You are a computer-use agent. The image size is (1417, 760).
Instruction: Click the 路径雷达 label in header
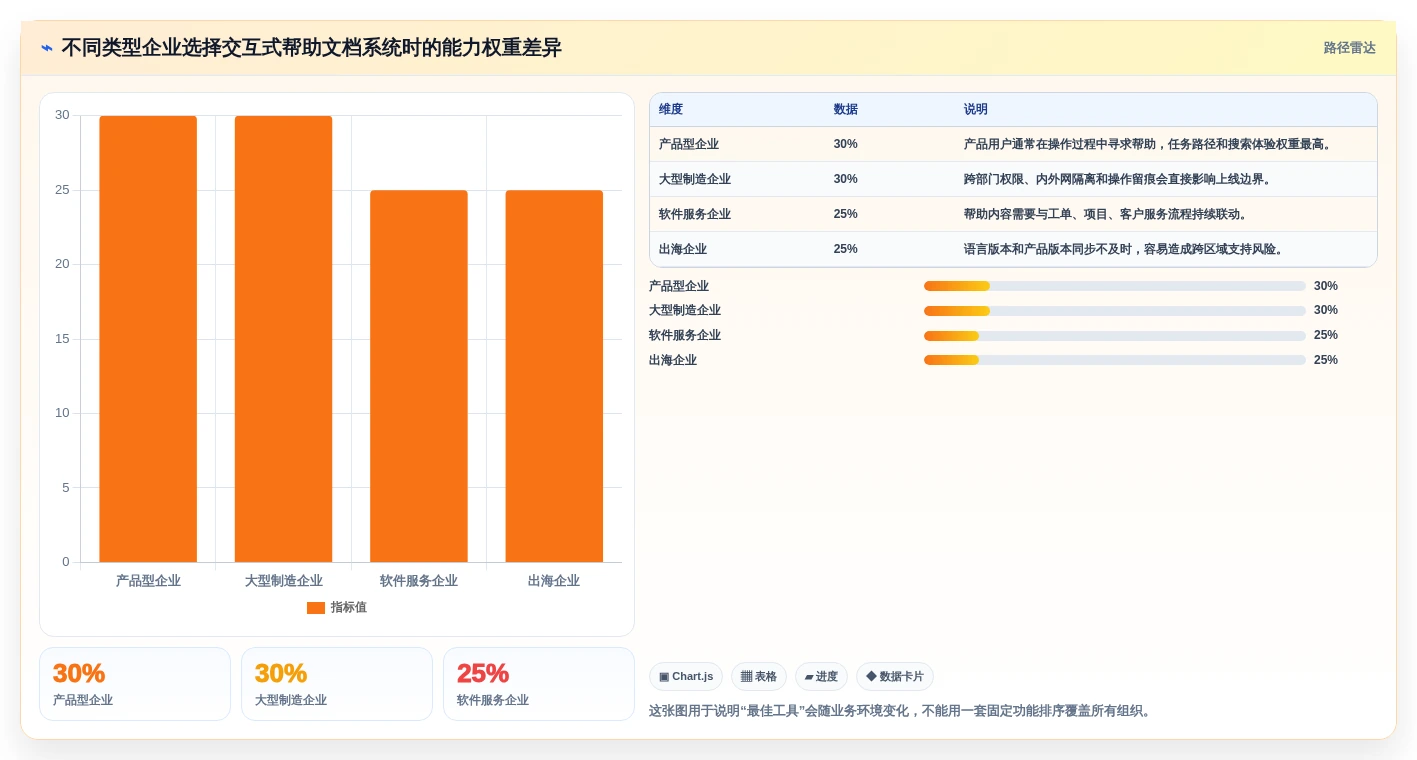(1349, 48)
